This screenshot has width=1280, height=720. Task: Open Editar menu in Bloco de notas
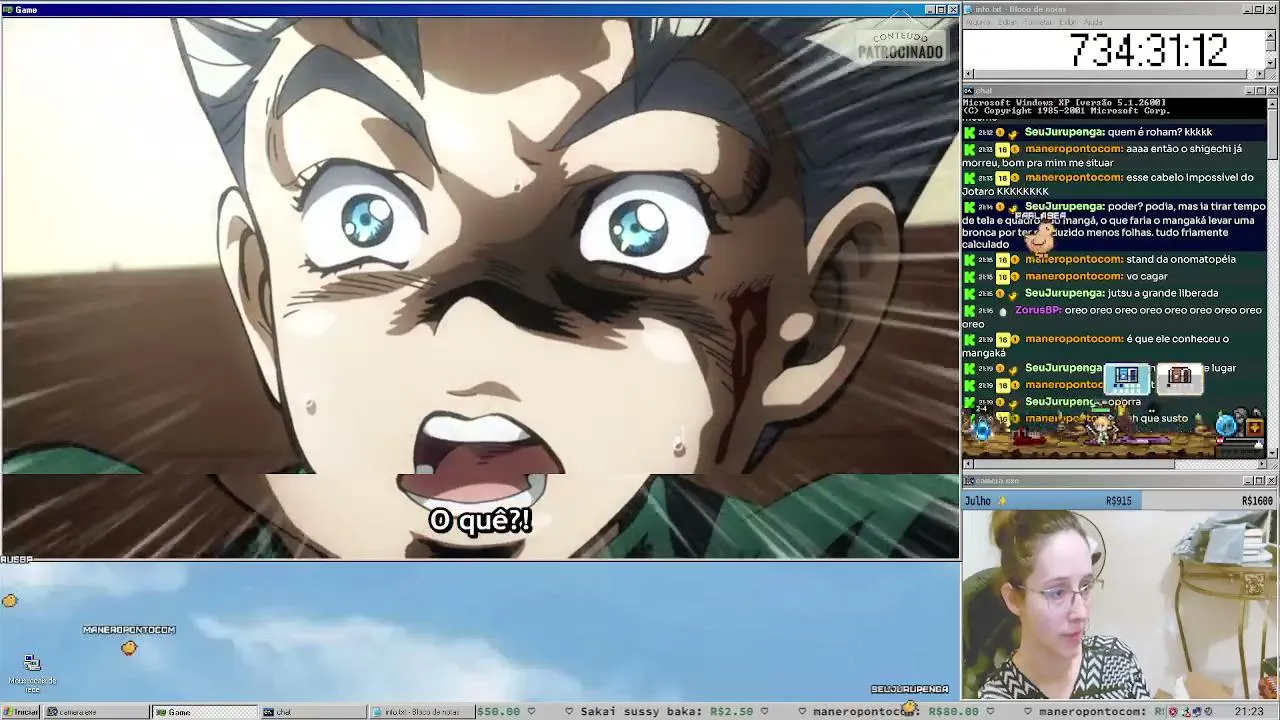point(1007,22)
